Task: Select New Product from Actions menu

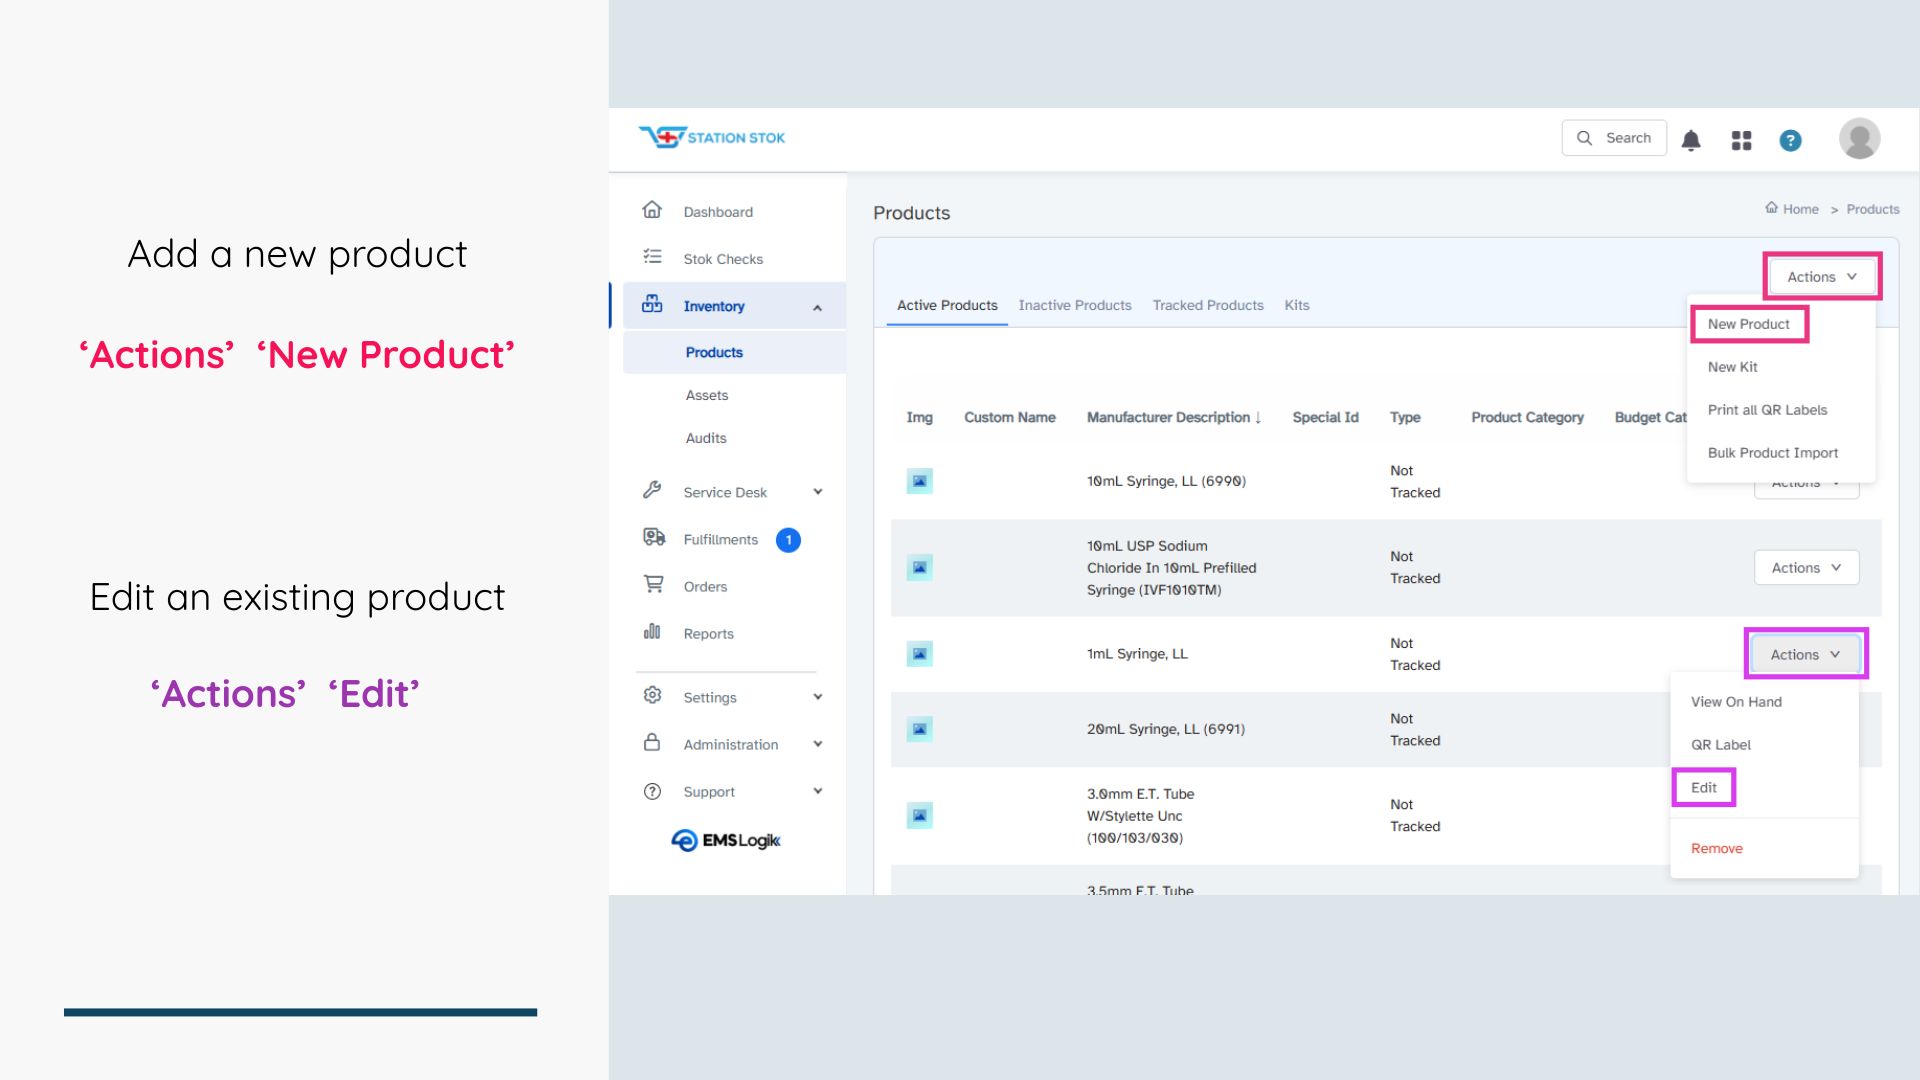Action: pyautogui.click(x=1748, y=324)
